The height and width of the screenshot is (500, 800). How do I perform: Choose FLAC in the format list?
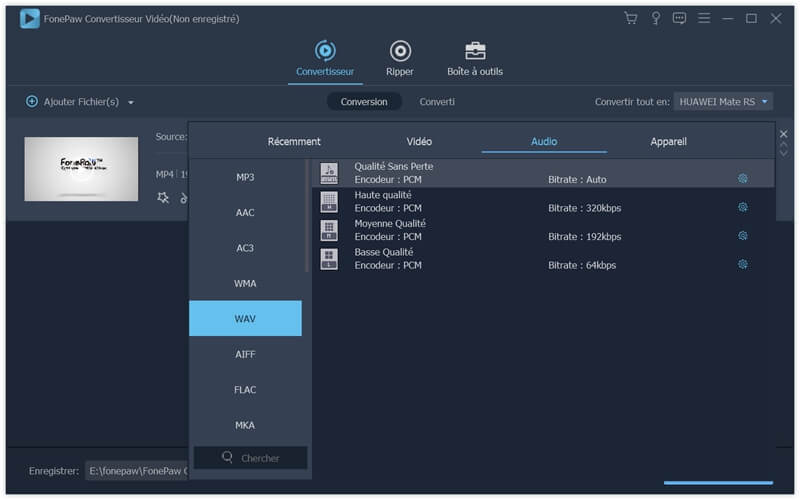pyautogui.click(x=245, y=390)
